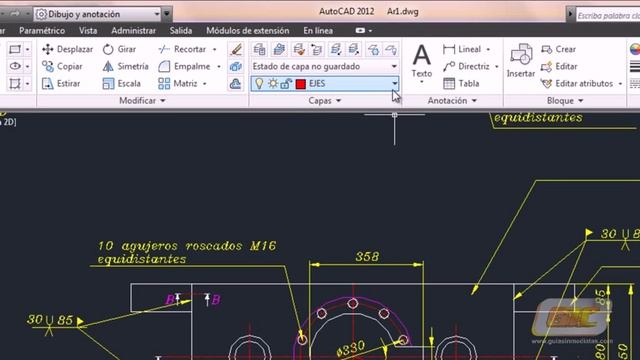640x360 pixels.
Task: Open the EJES layer dropdown list
Action: tap(394, 84)
